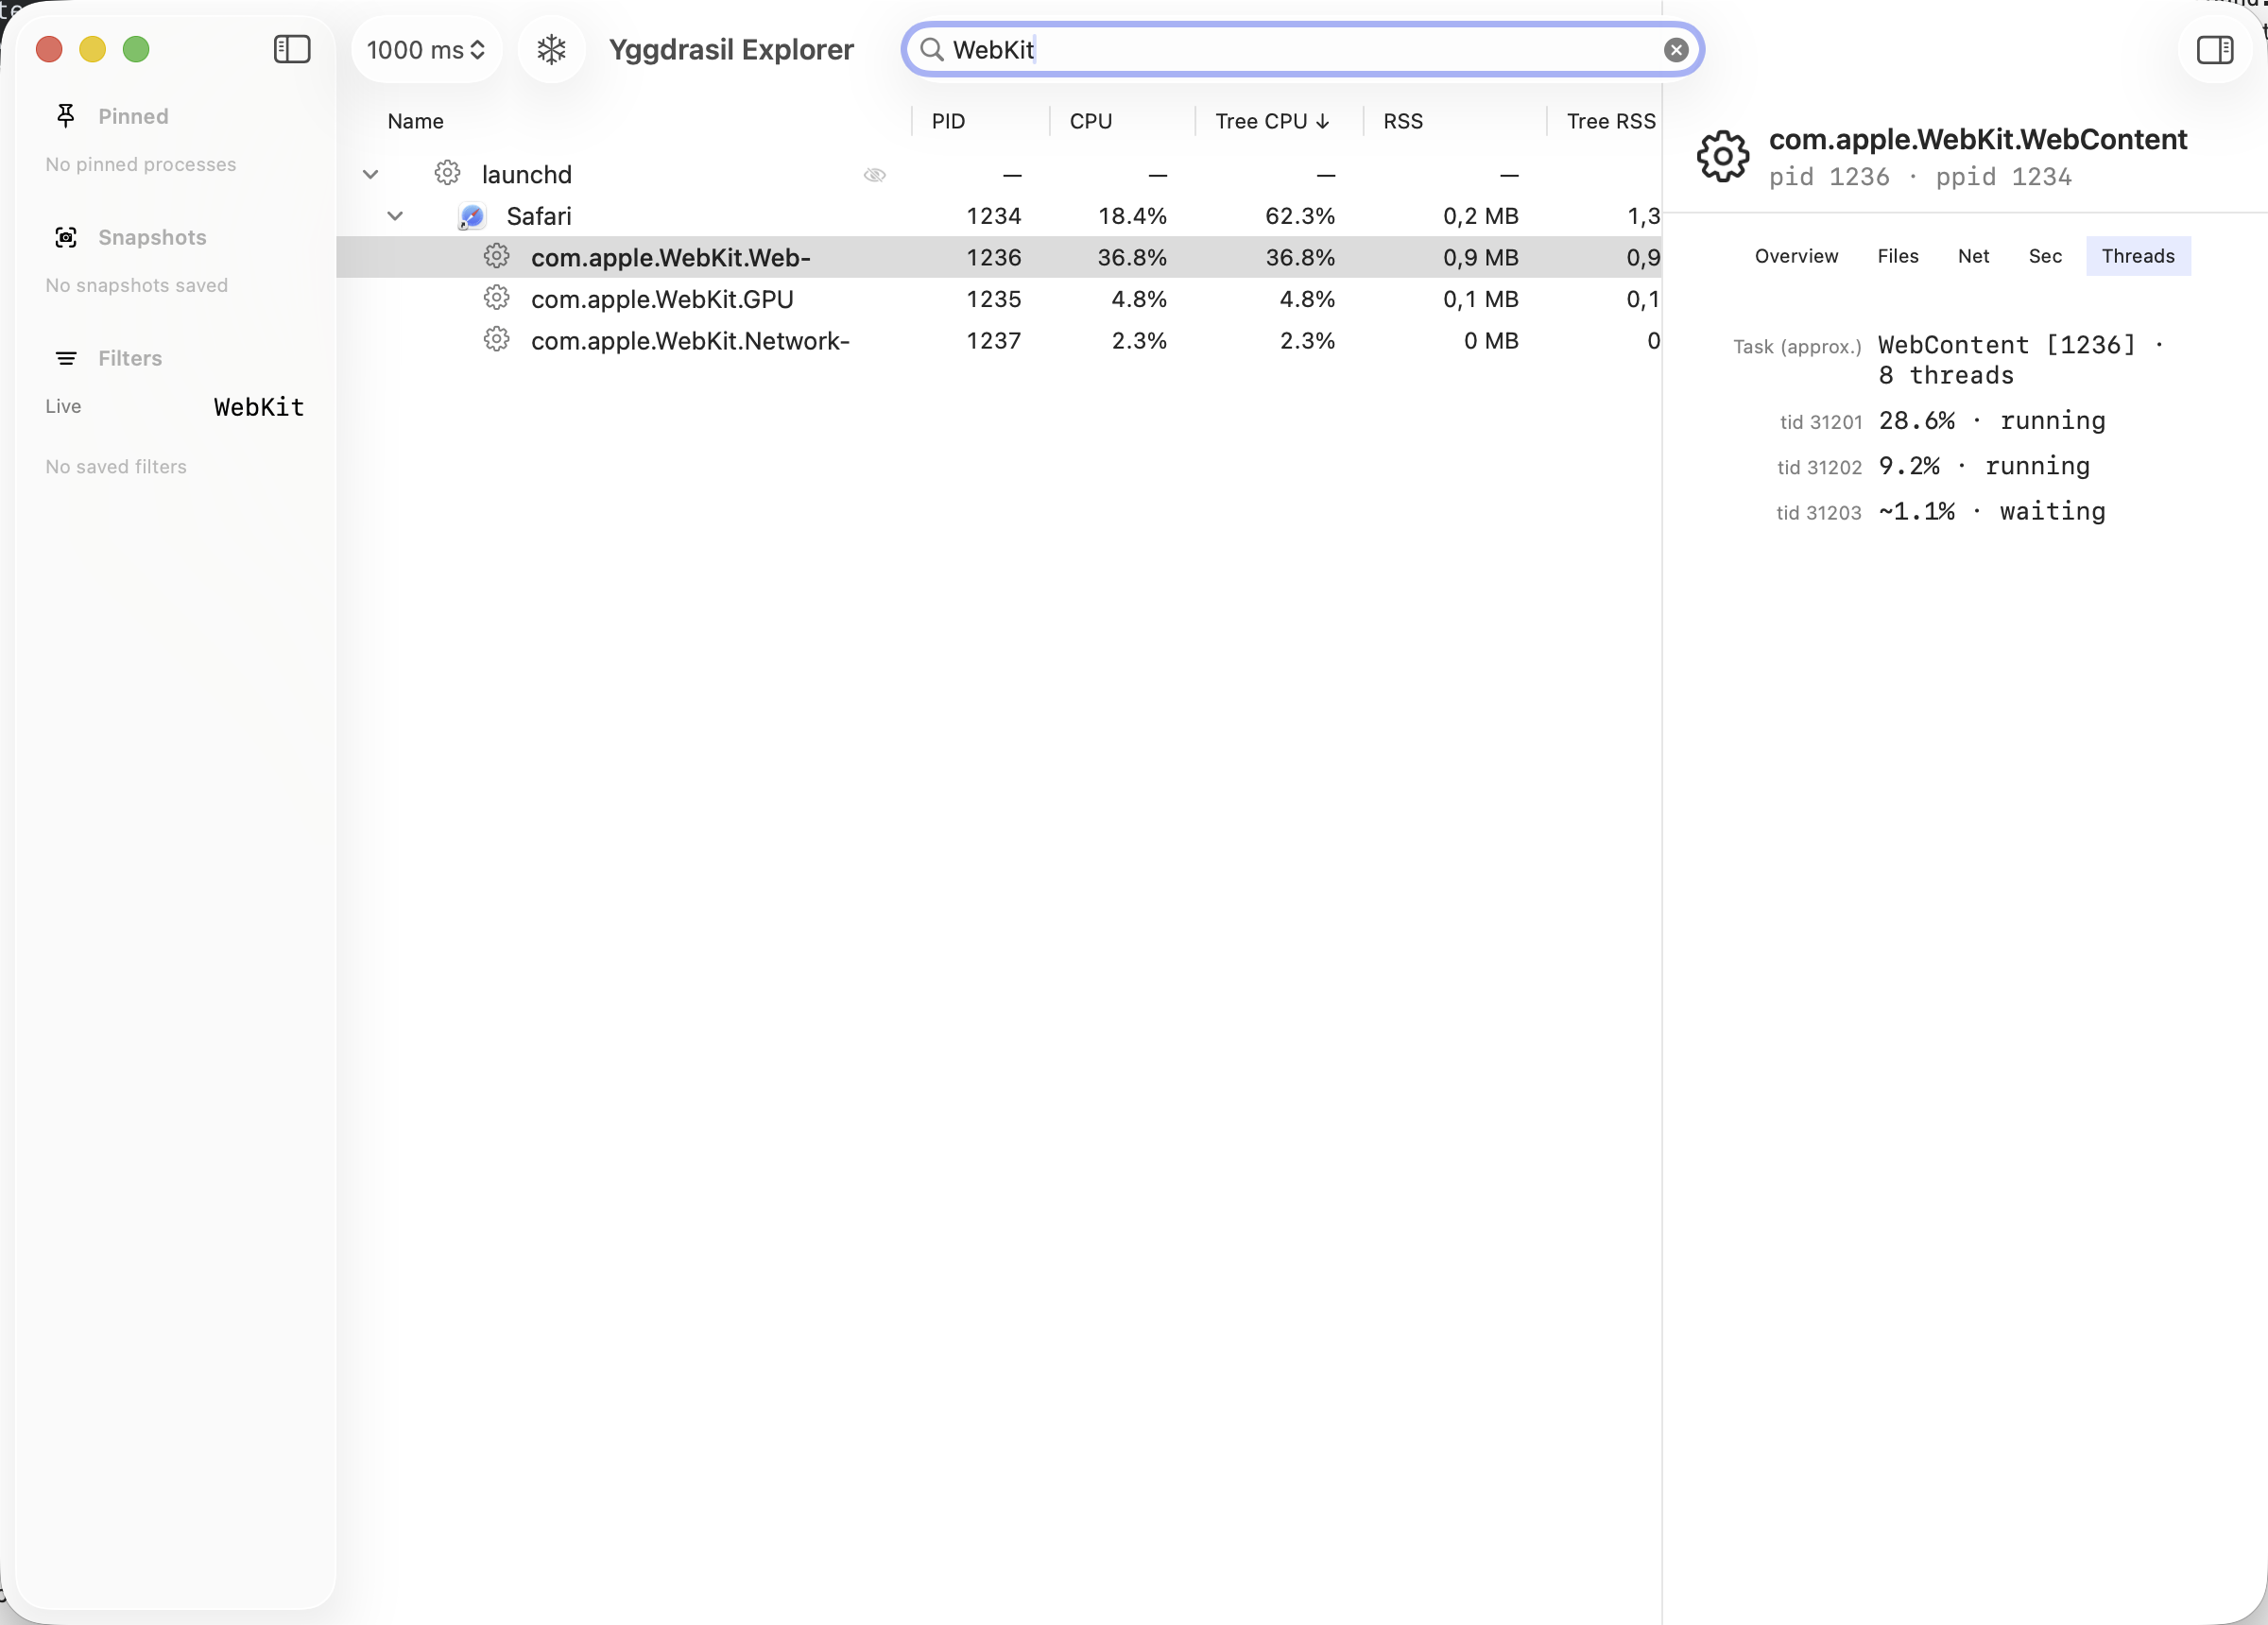Select the com.apple.WebKit.Web- process row
The height and width of the screenshot is (1625, 2268).
pyautogui.click(x=998, y=257)
